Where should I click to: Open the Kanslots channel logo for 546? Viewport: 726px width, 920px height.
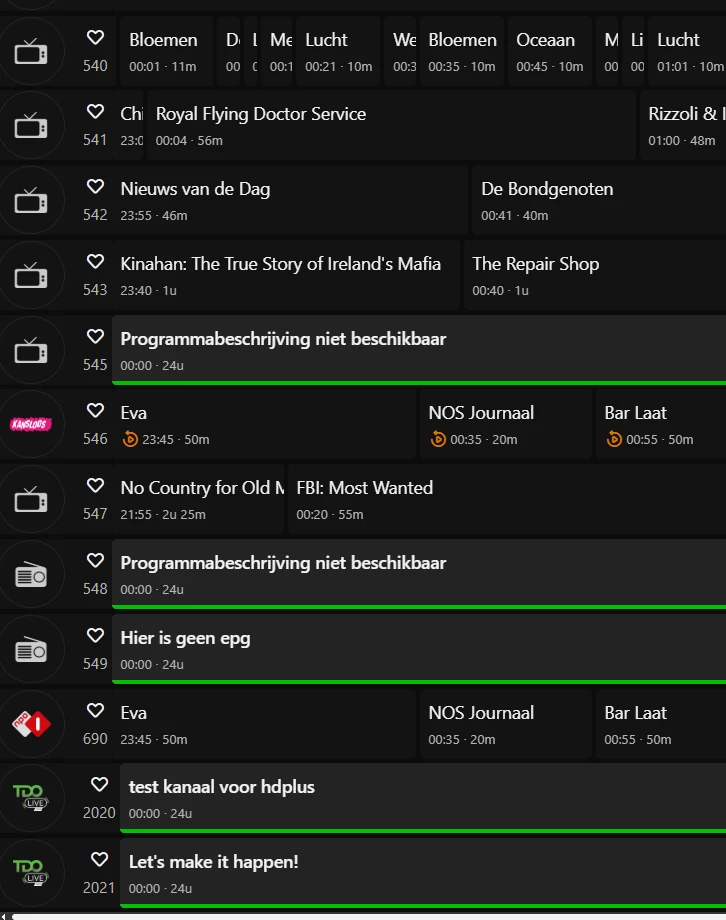[31, 424]
